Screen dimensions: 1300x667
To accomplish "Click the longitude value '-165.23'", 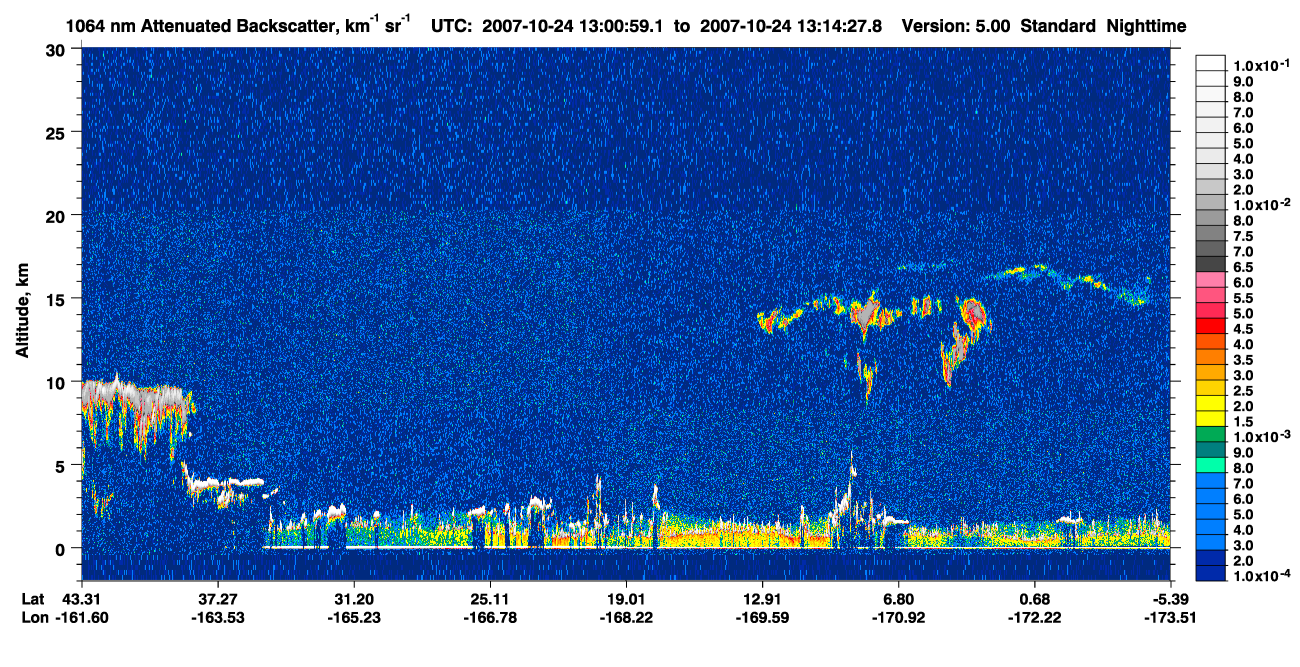I will 353,617.
